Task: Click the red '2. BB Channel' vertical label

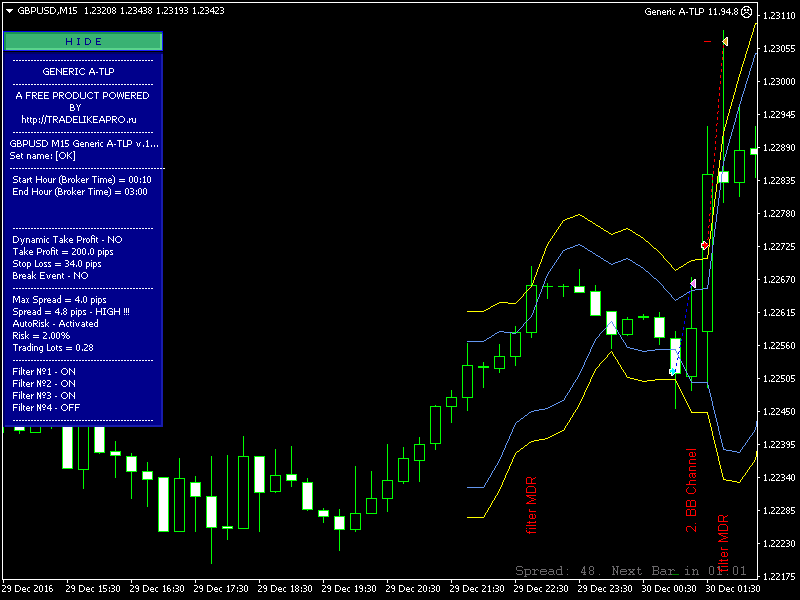Action: 691,490
